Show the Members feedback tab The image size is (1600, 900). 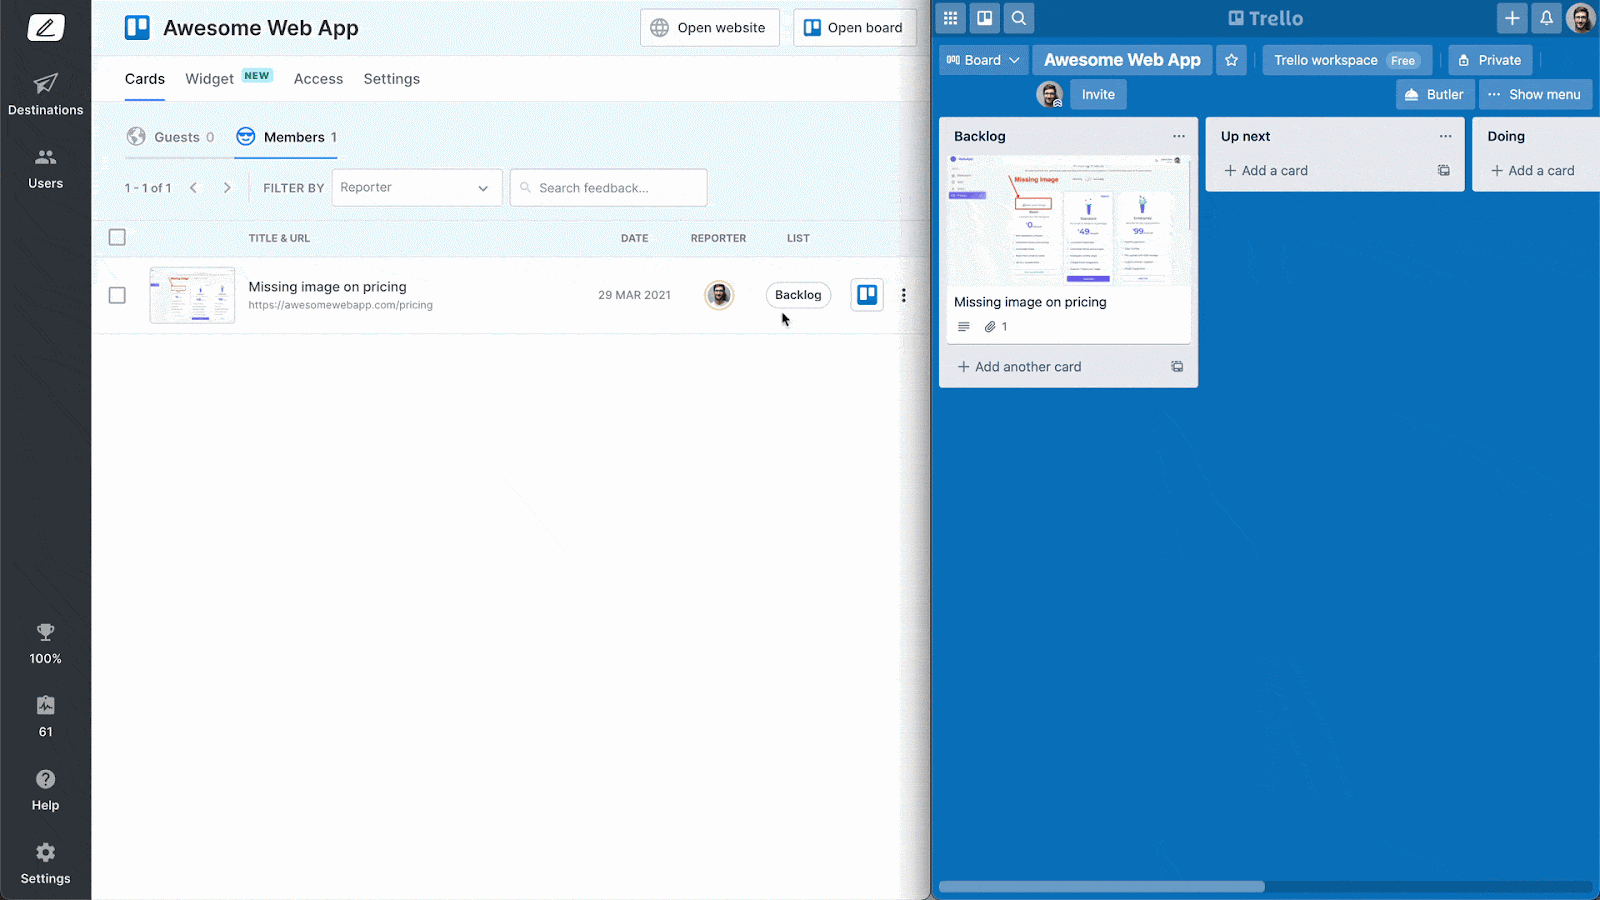click(x=286, y=137)
